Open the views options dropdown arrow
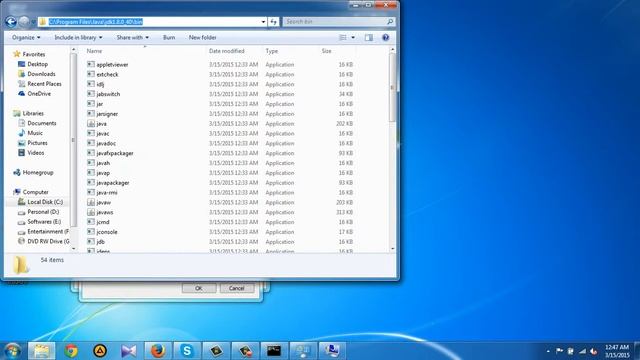Screen dimensions: 640x360 pyautogui.click(x=353, y=38)
